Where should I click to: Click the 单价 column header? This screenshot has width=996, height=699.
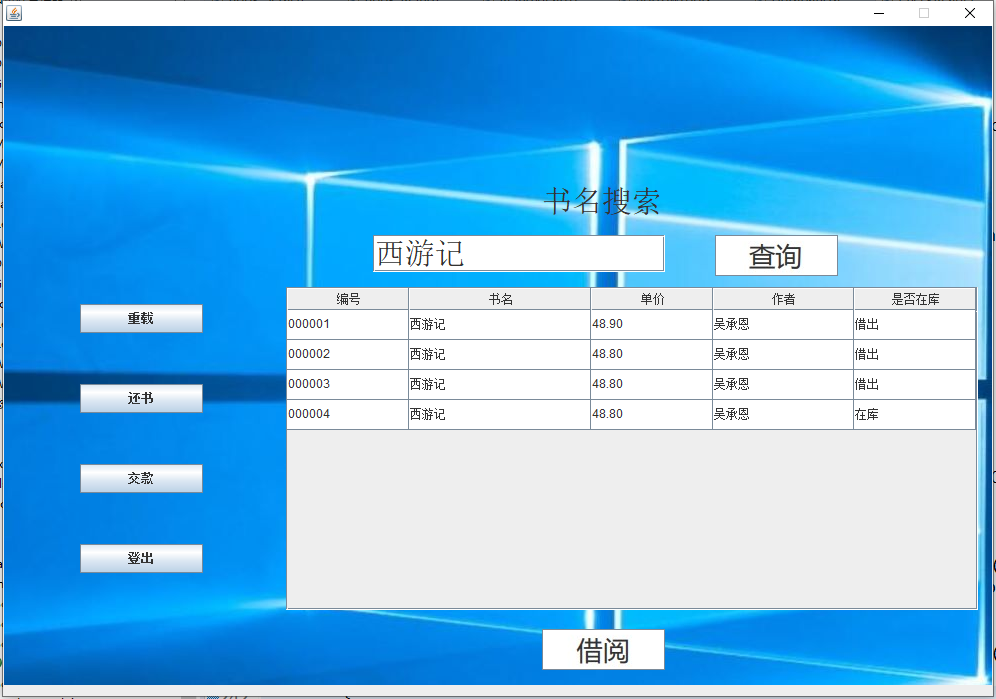(652, 299)
